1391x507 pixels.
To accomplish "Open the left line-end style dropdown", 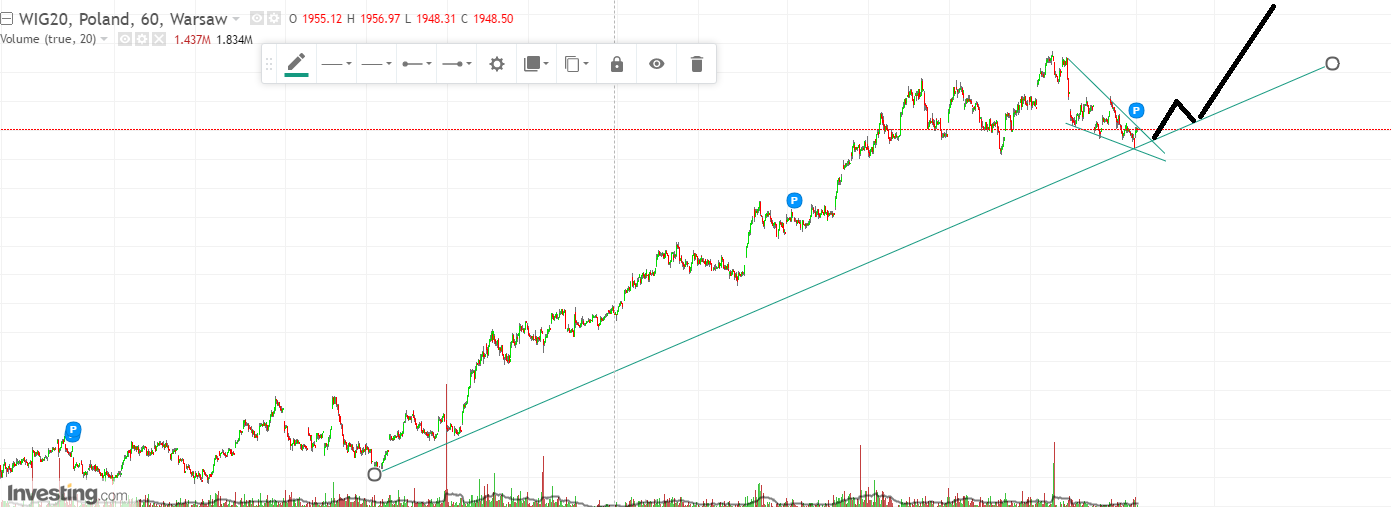I will (x=417, y=64).
